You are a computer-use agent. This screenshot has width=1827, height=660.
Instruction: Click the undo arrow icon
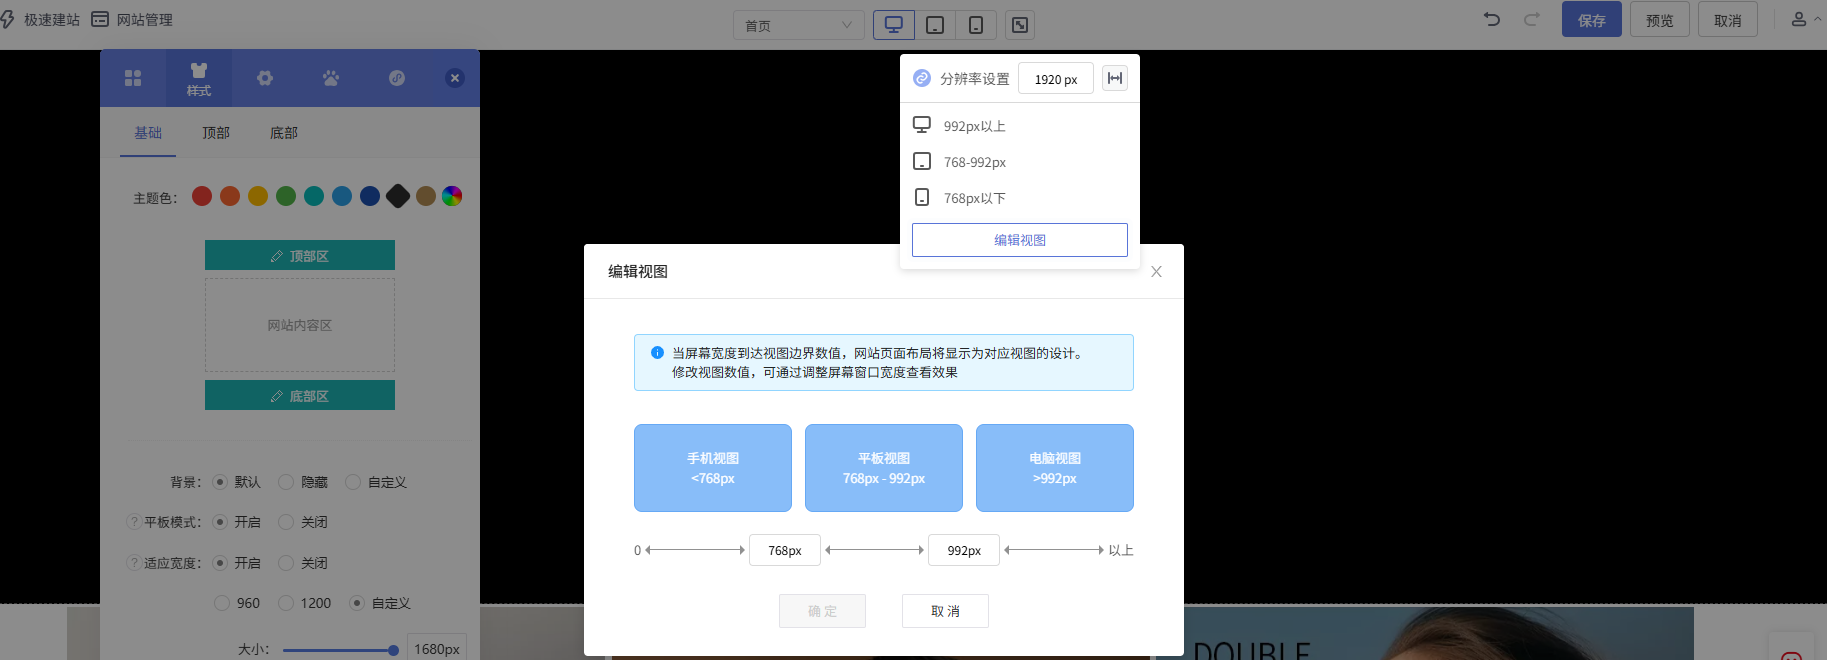point(1492,19)
